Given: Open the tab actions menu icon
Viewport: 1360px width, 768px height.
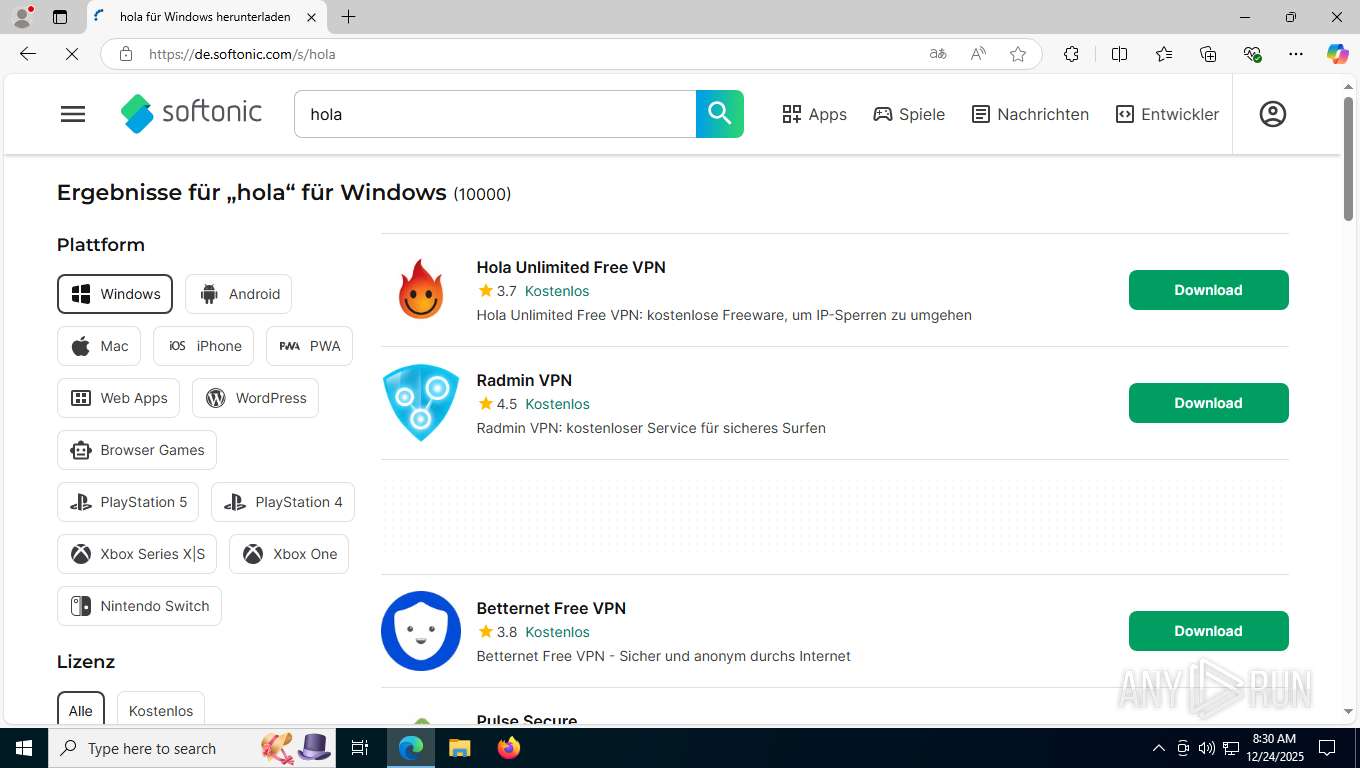Looking at the screenshot, I should (x=60, y=17).
